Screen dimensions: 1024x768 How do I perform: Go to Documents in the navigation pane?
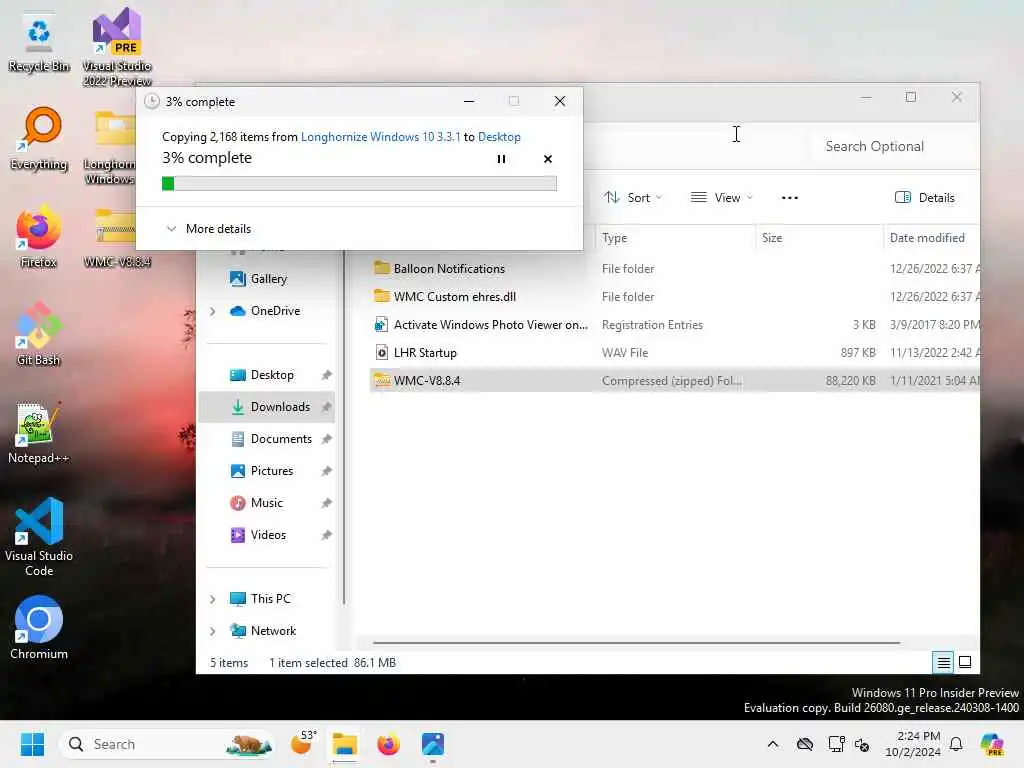pyautogui.click(x=271, y=439)
